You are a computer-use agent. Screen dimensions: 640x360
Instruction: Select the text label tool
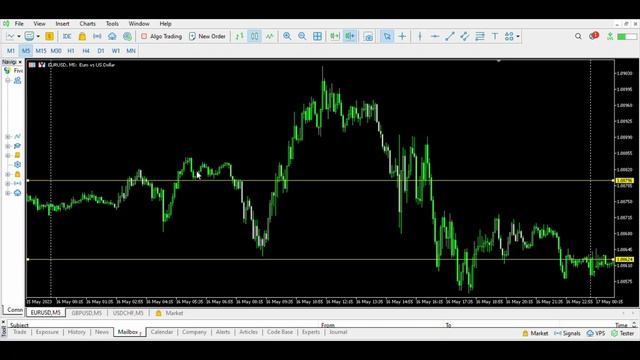point(495,36)
